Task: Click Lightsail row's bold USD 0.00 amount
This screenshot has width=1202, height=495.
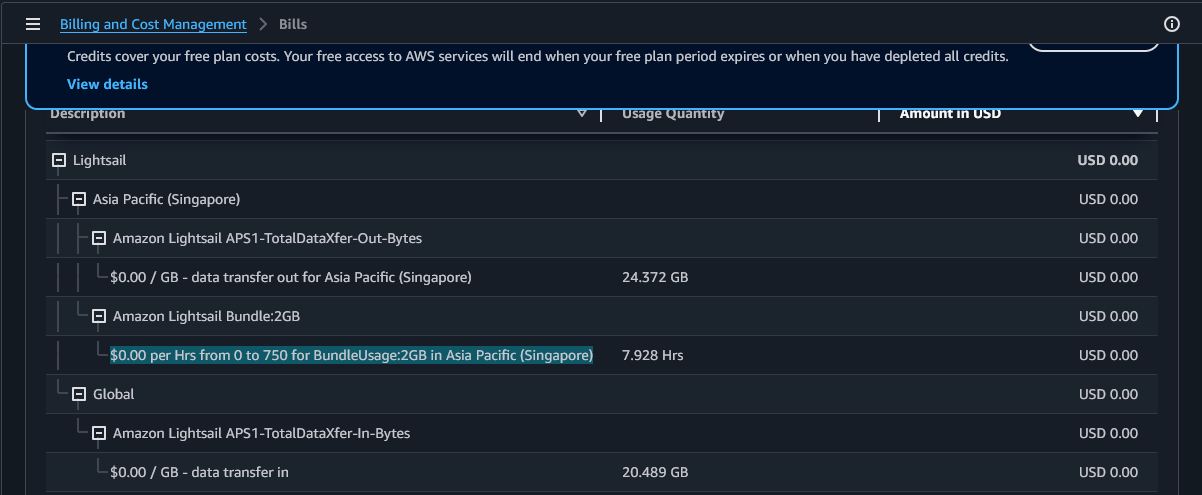Action: click(1108, 160)
